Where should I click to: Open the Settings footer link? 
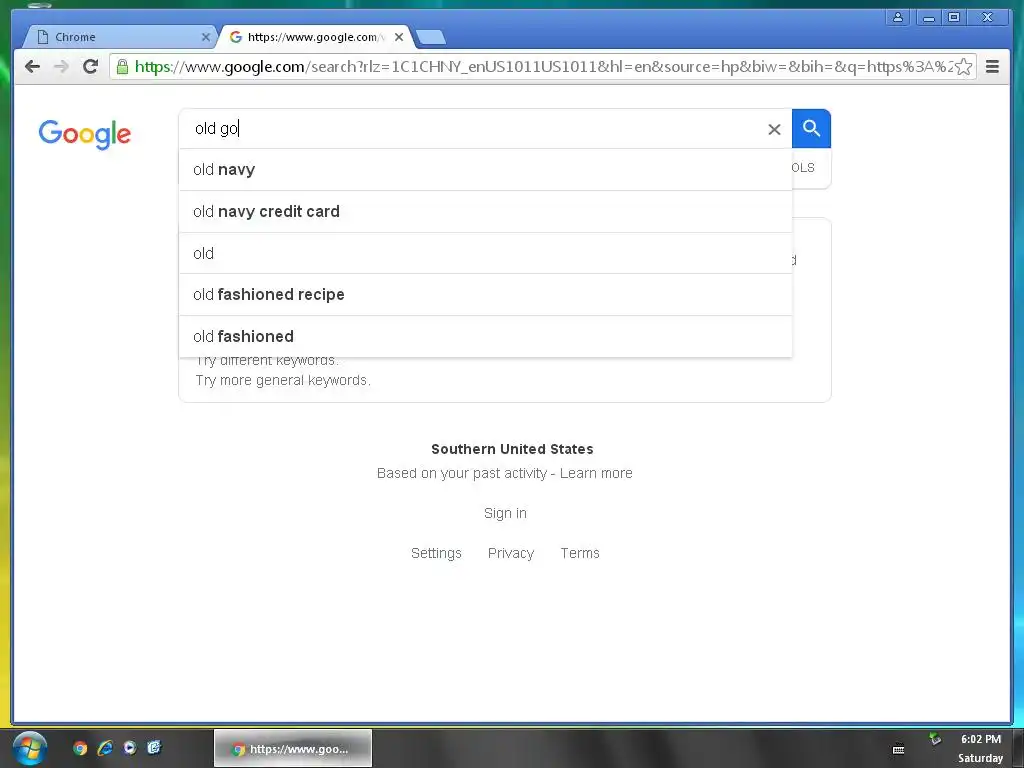click(436, 553)
